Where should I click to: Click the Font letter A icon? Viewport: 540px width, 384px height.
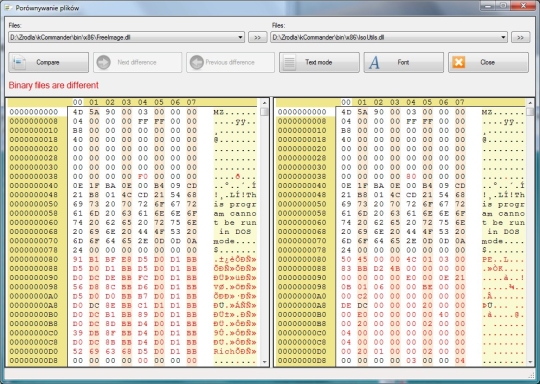[x=374, y=62]
